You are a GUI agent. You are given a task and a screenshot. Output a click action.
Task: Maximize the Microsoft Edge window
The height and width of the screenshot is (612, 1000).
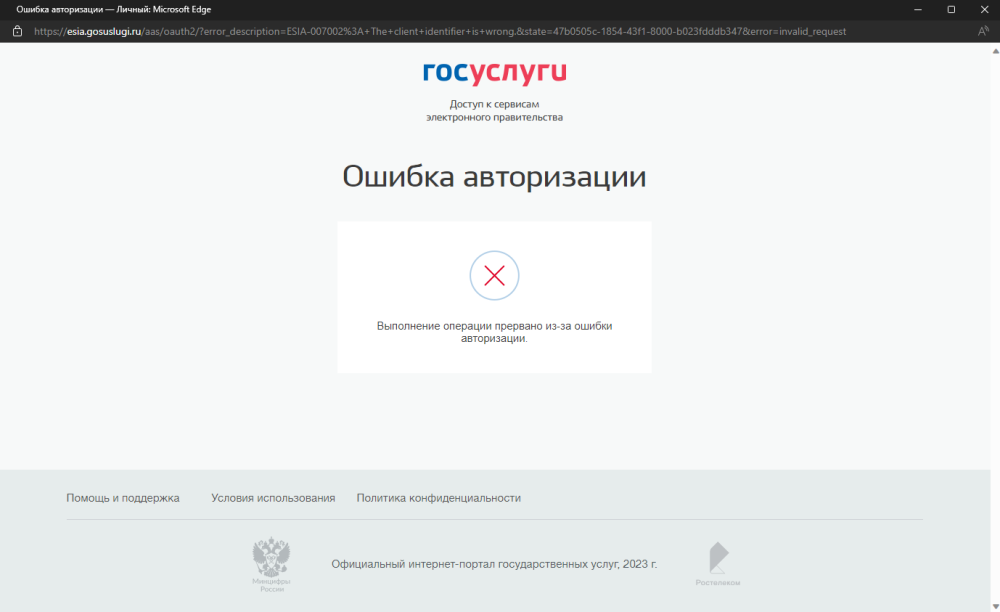tap(951, 9)
